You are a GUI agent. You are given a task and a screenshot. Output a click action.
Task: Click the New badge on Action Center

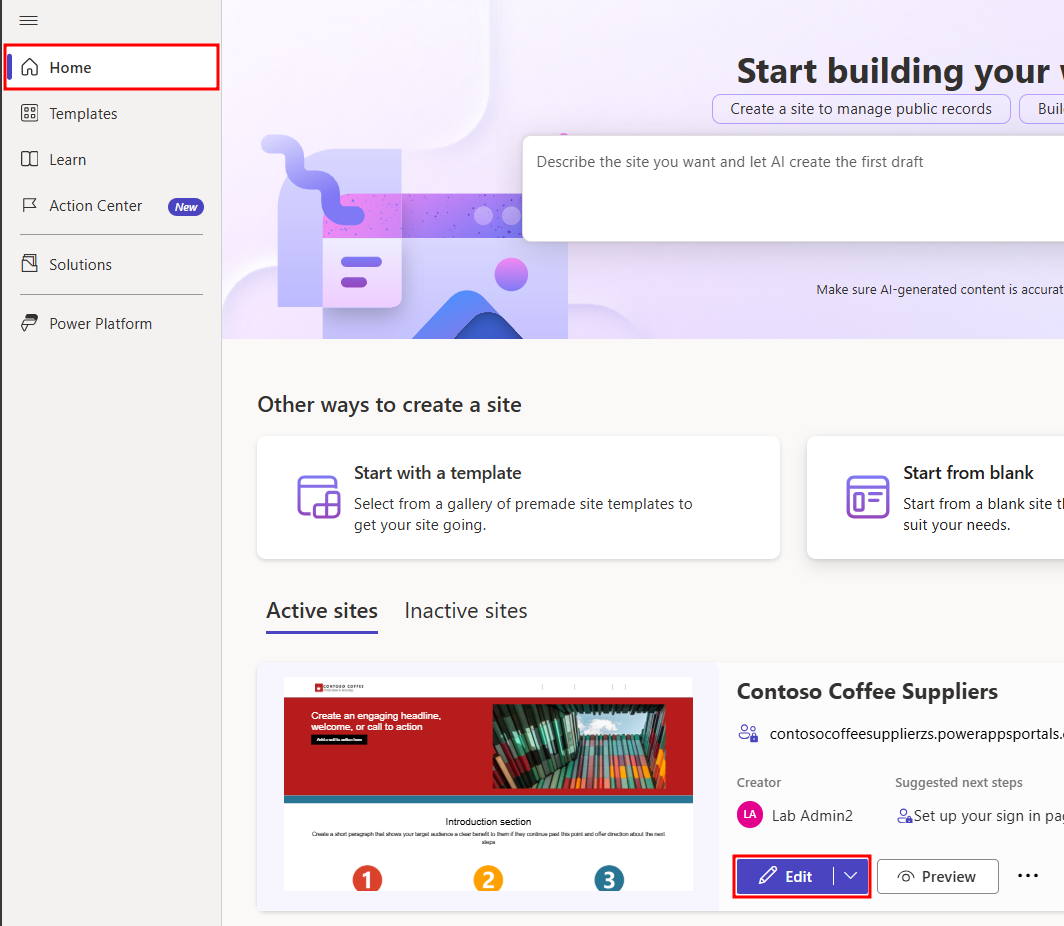pyautogui.click(x=186, y=207)
